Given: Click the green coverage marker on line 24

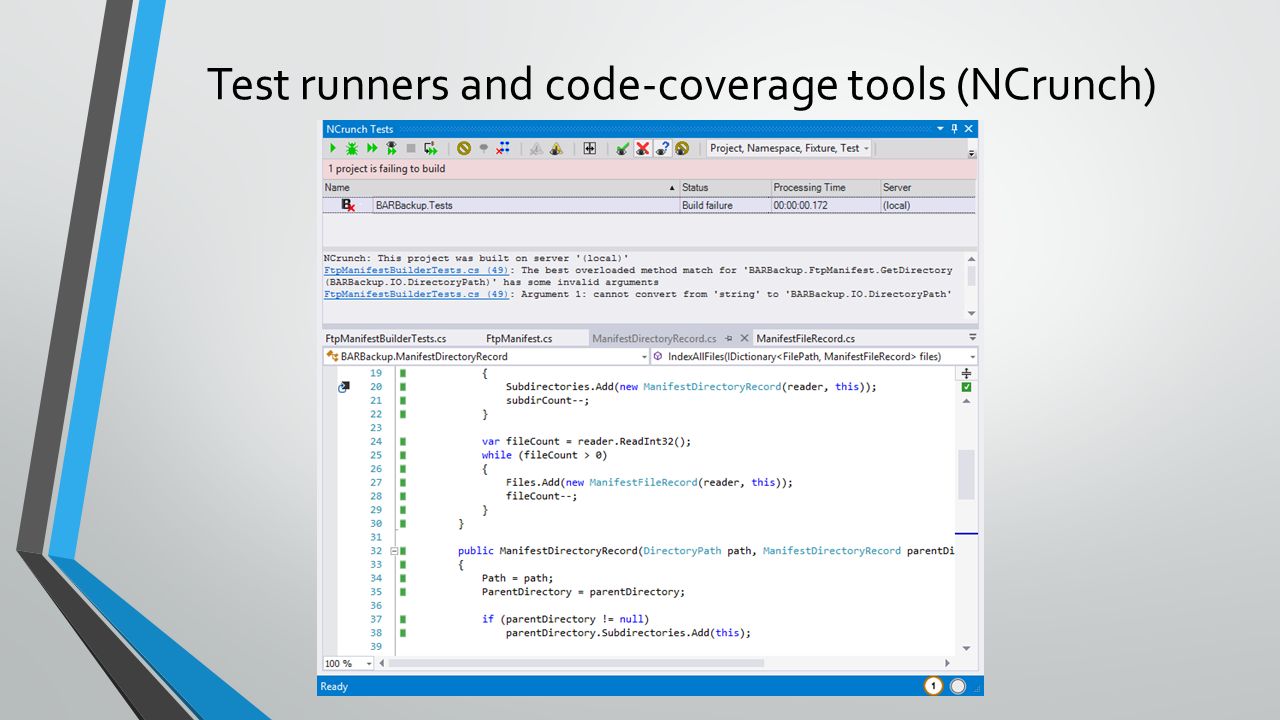Looking at the screenshot, I should pyautogui.click(x=403, y=441).
